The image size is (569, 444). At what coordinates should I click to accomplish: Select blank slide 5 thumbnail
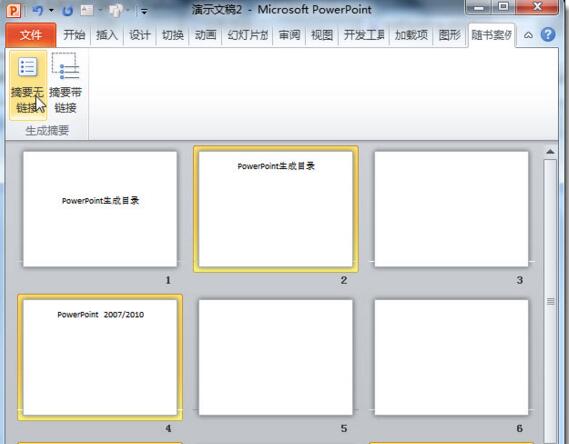point(276,357)
